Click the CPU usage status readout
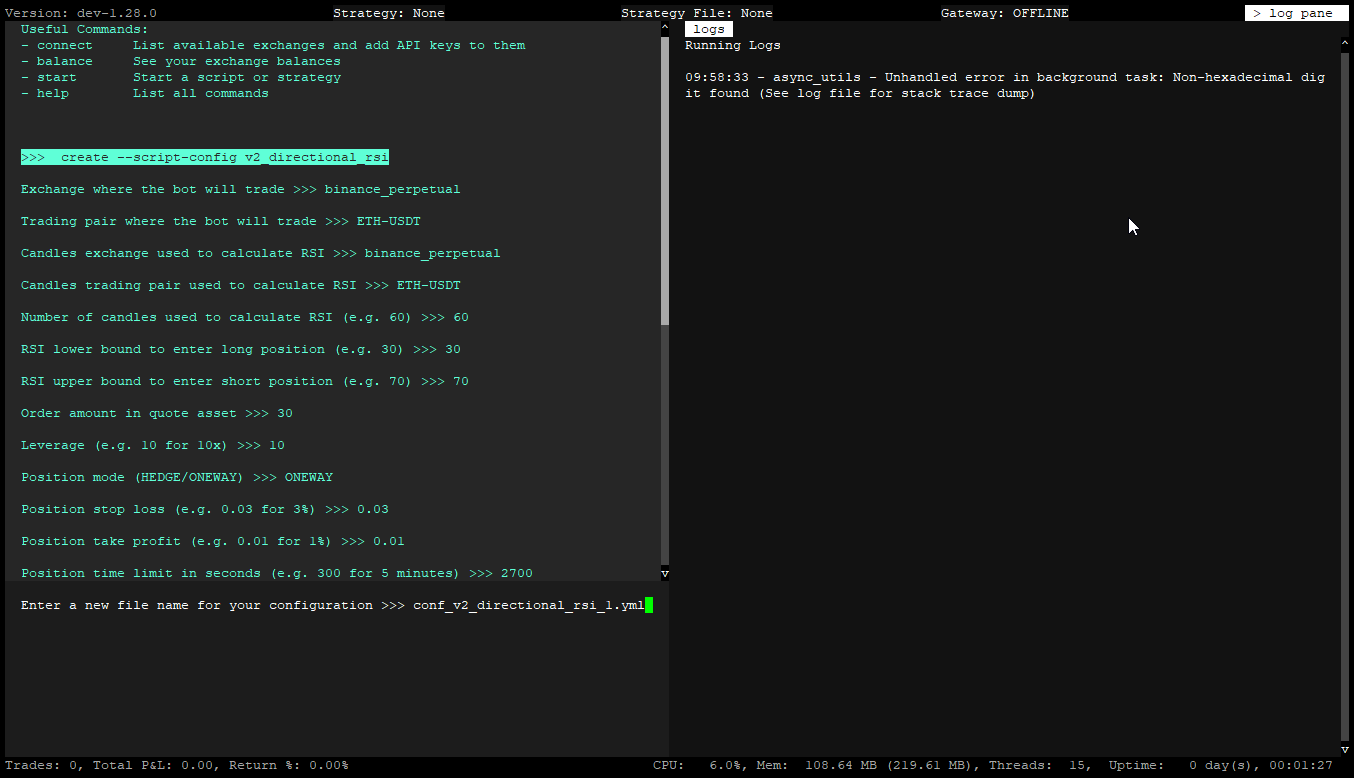 tap(696, 765)
